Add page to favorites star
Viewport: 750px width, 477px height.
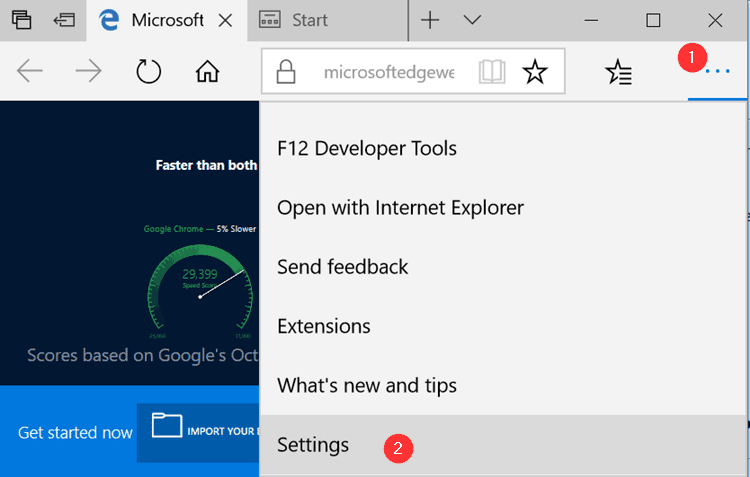536,72
